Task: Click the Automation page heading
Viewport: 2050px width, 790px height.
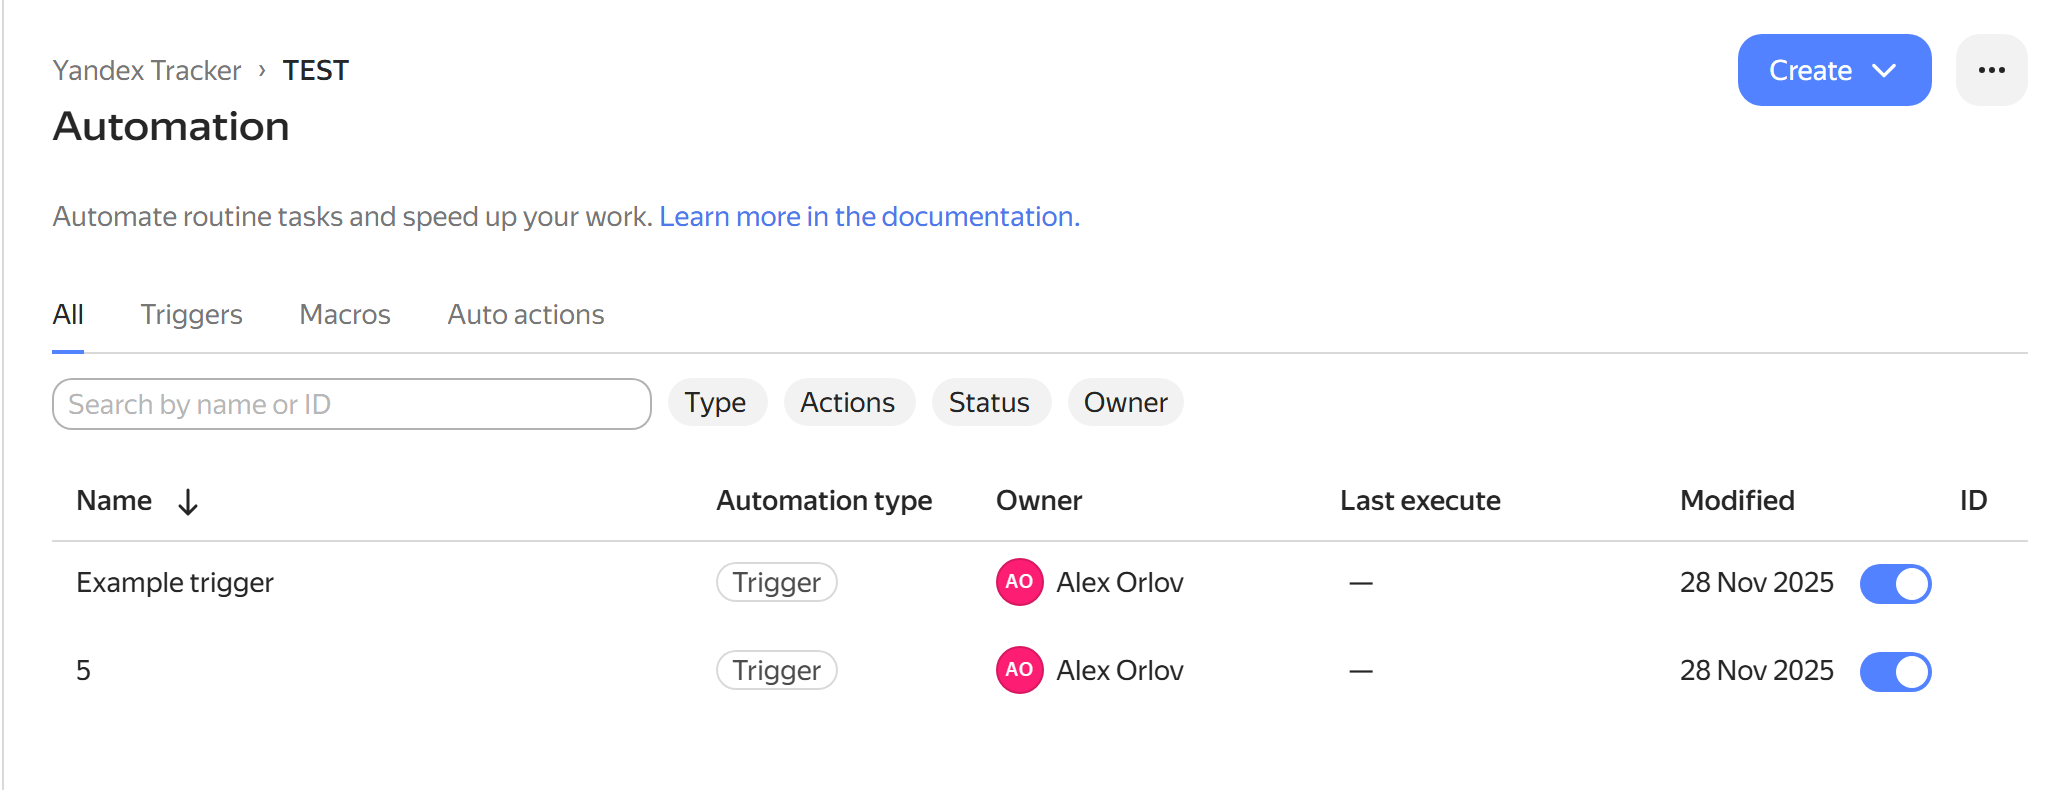Action: pos(171,126)
